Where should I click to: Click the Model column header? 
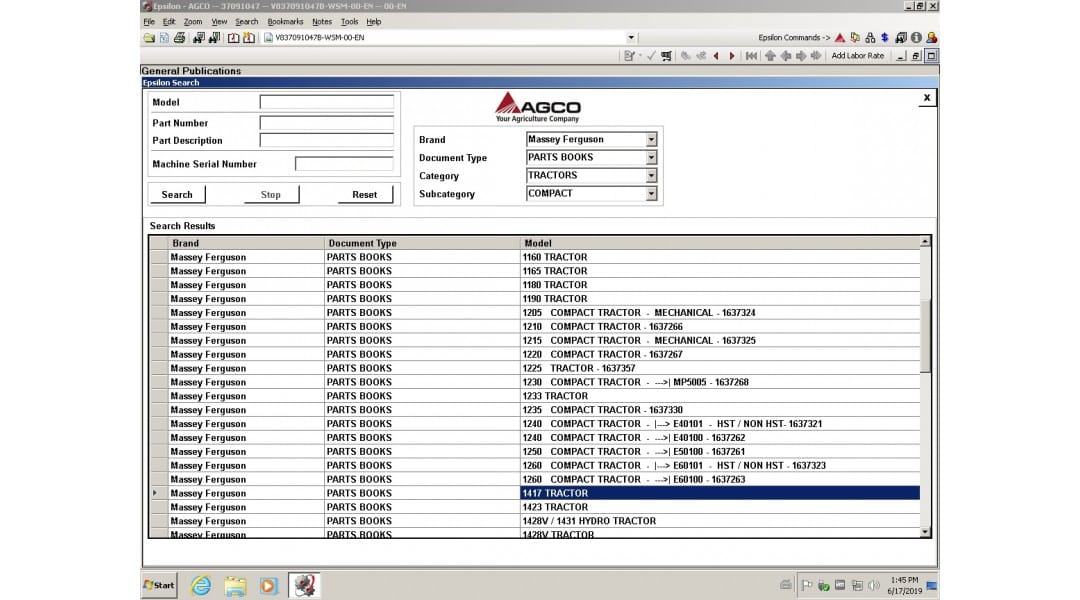[720, 243]
